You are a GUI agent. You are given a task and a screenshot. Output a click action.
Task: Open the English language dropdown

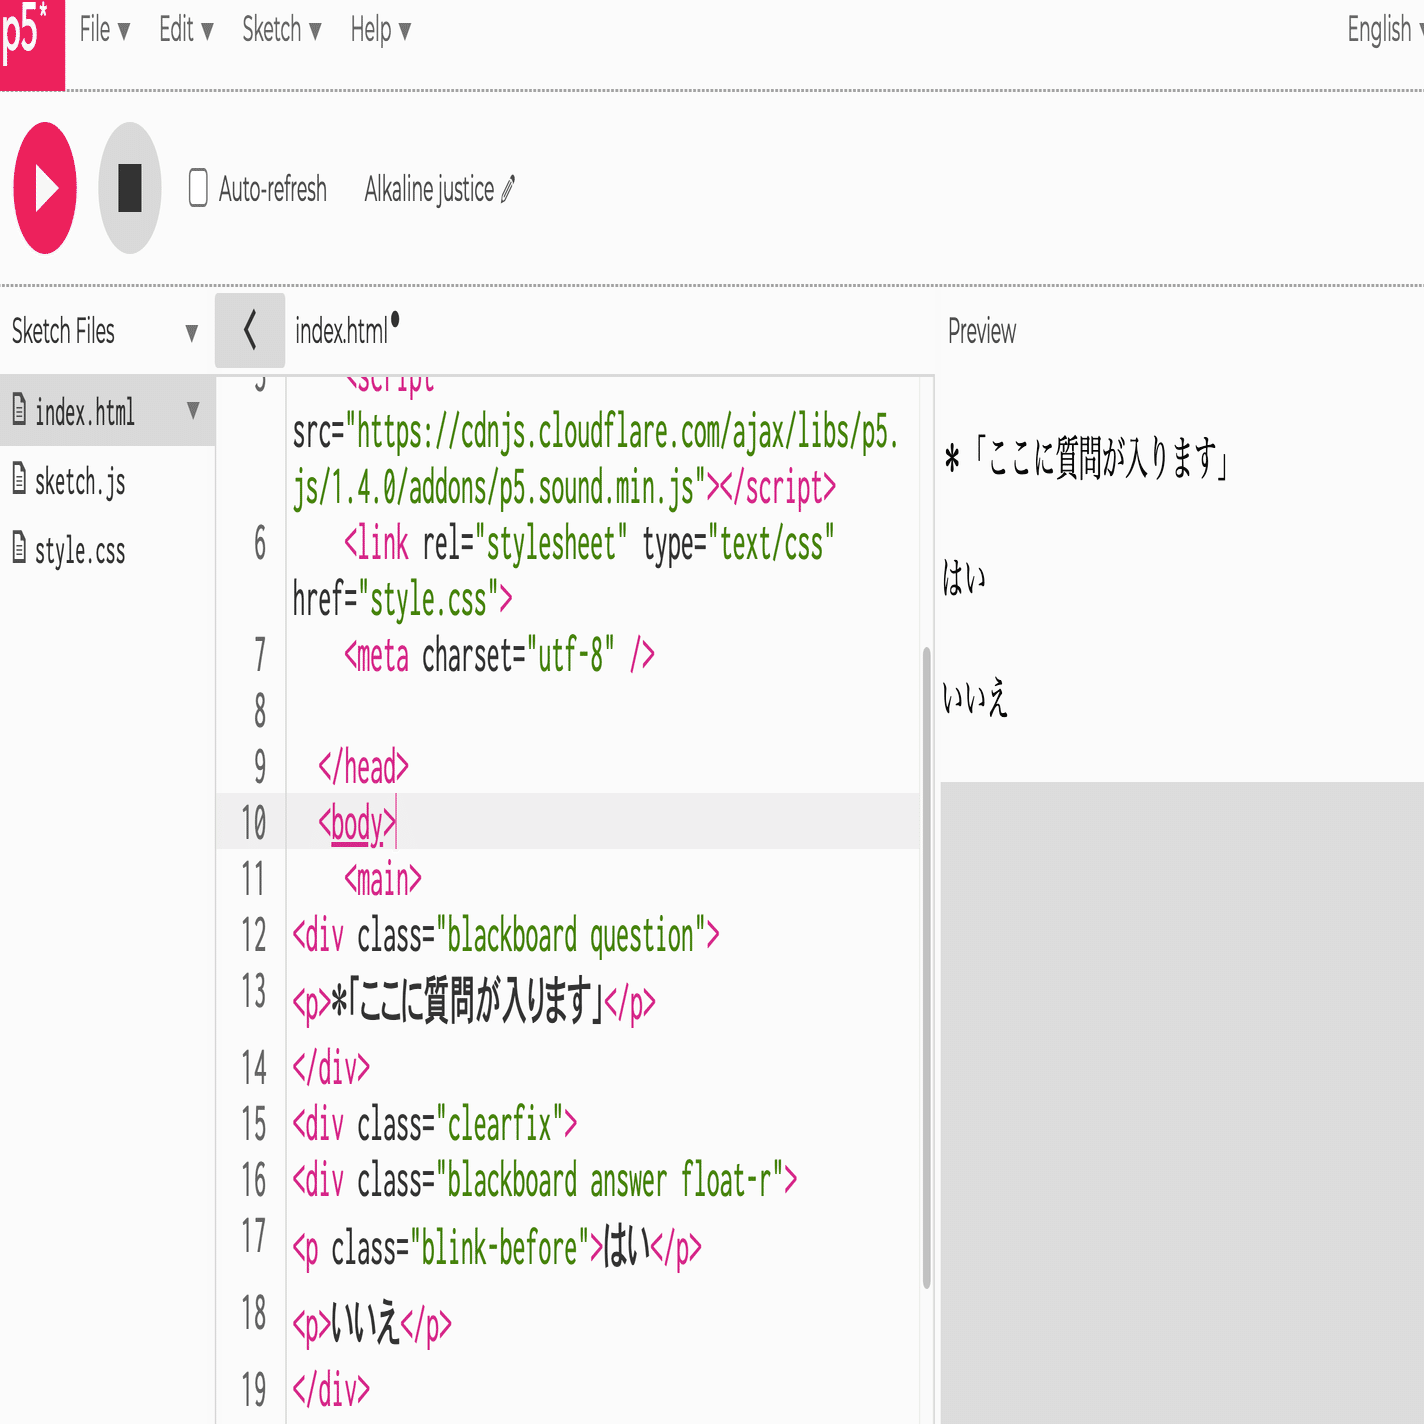1385,30
